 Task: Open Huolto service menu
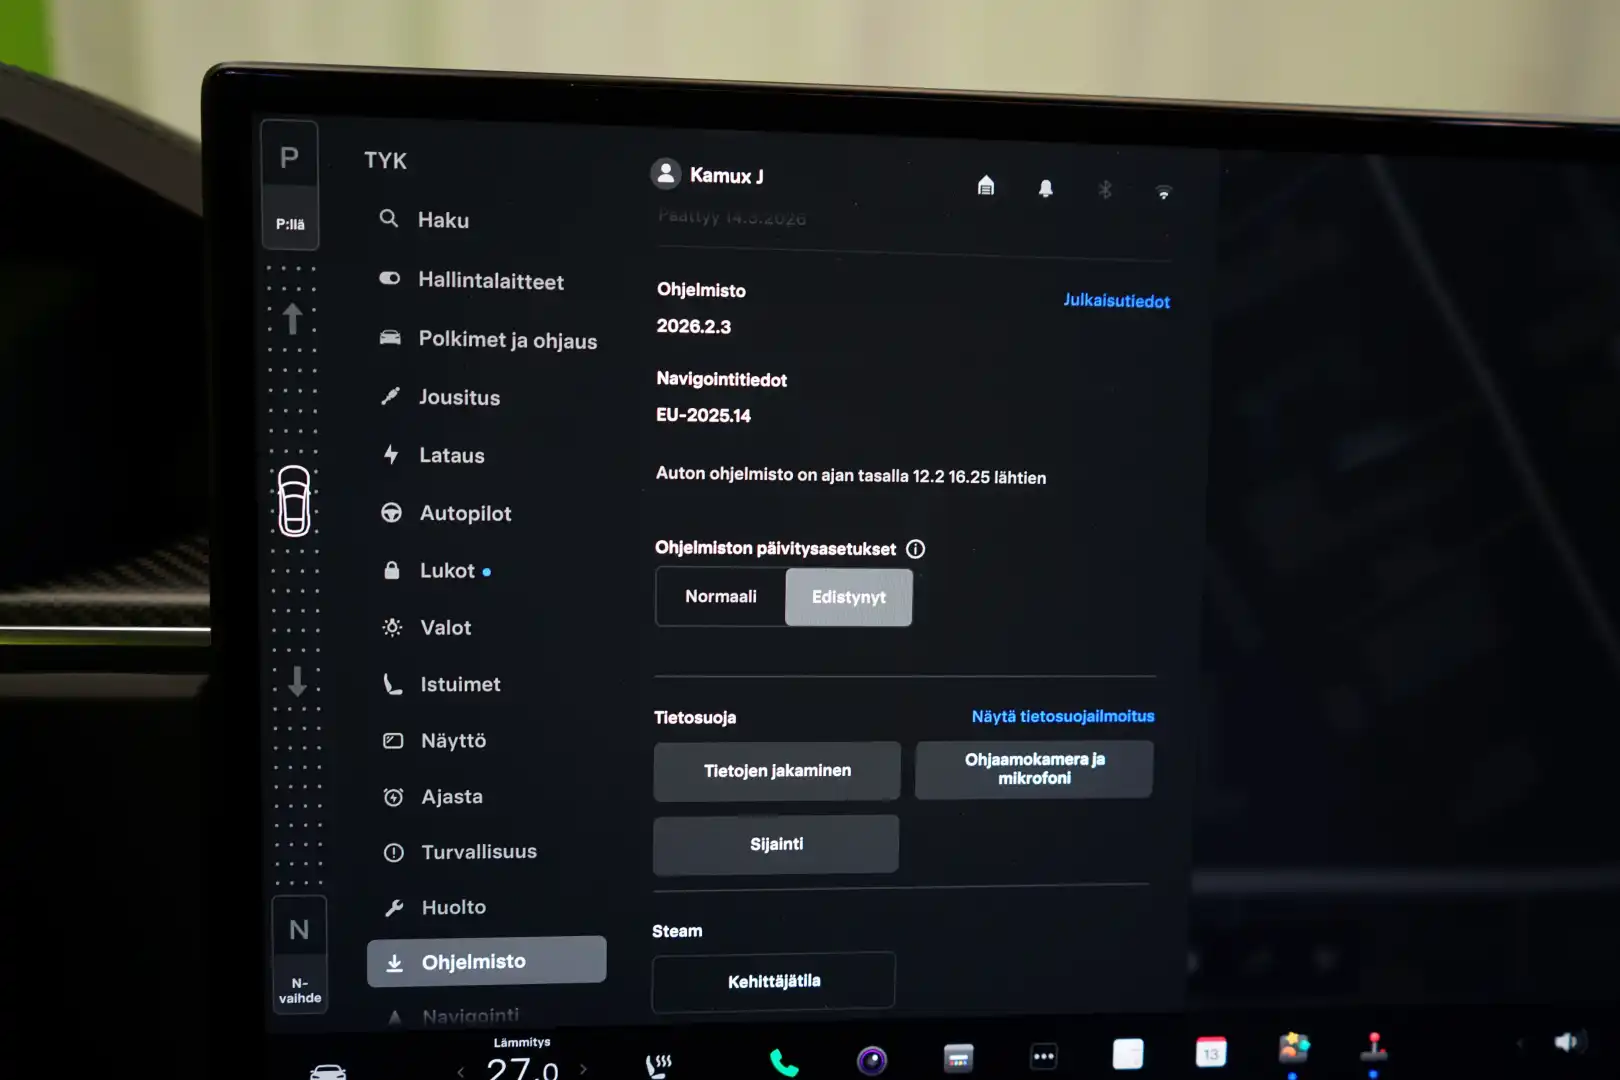click(435, 907)
